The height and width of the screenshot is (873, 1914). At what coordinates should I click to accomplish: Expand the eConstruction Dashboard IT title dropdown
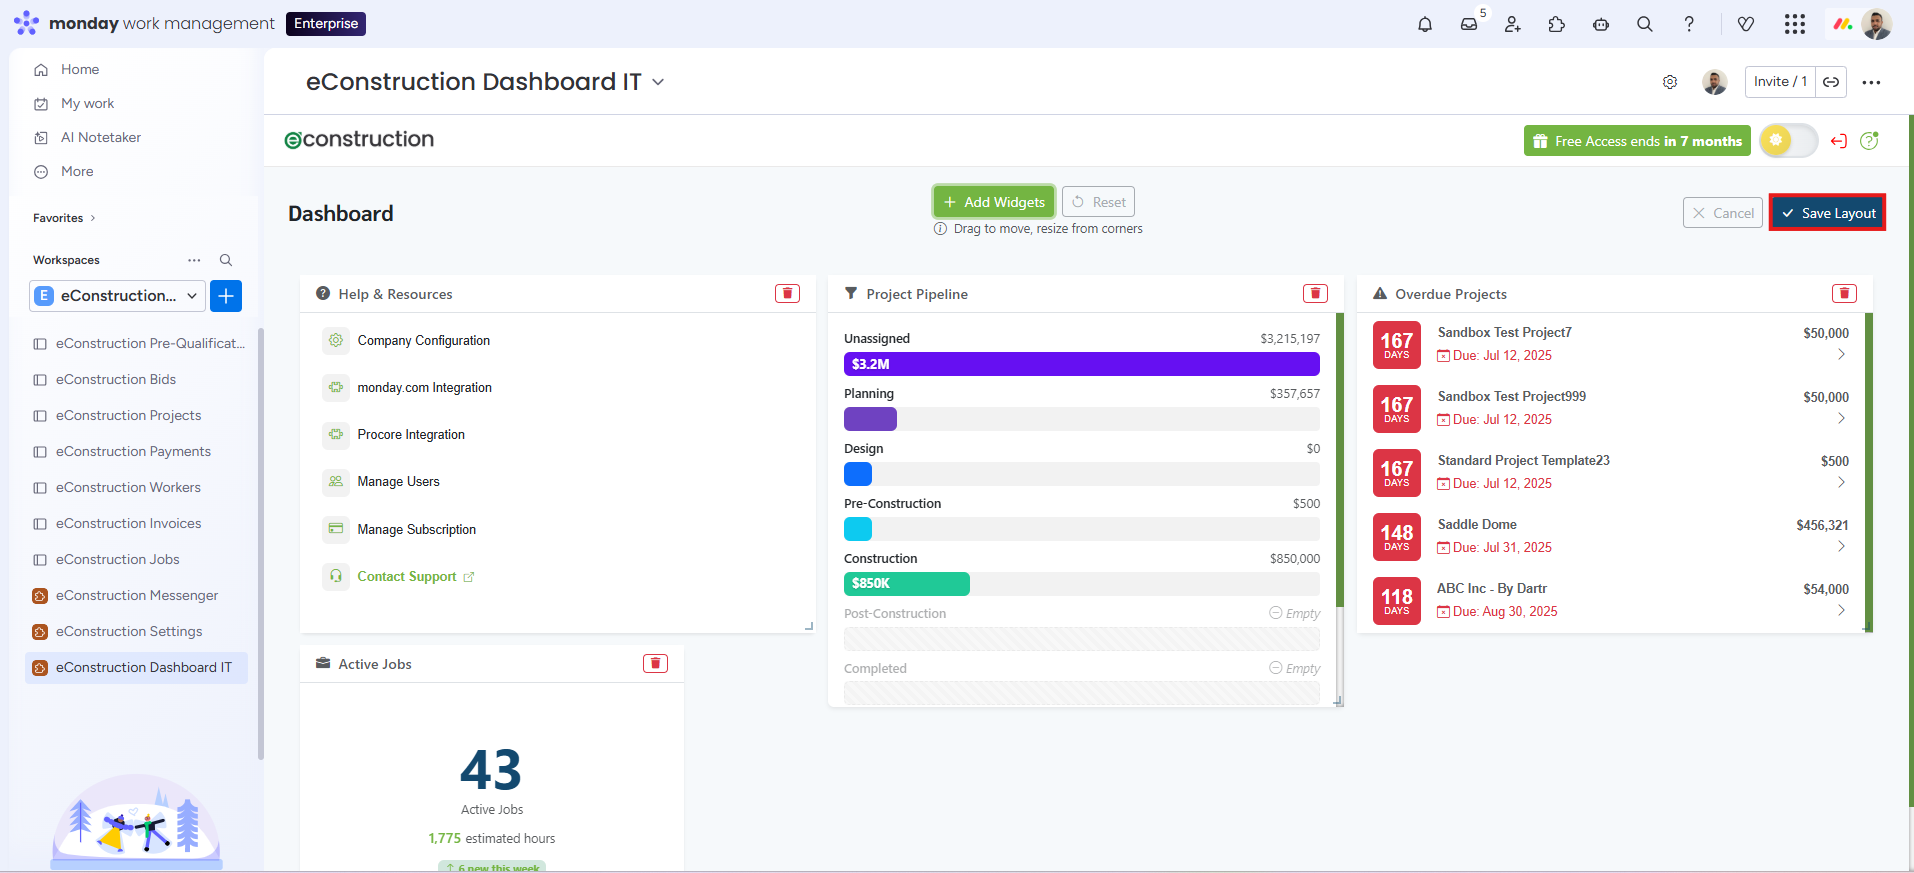(x=658, y=82)
